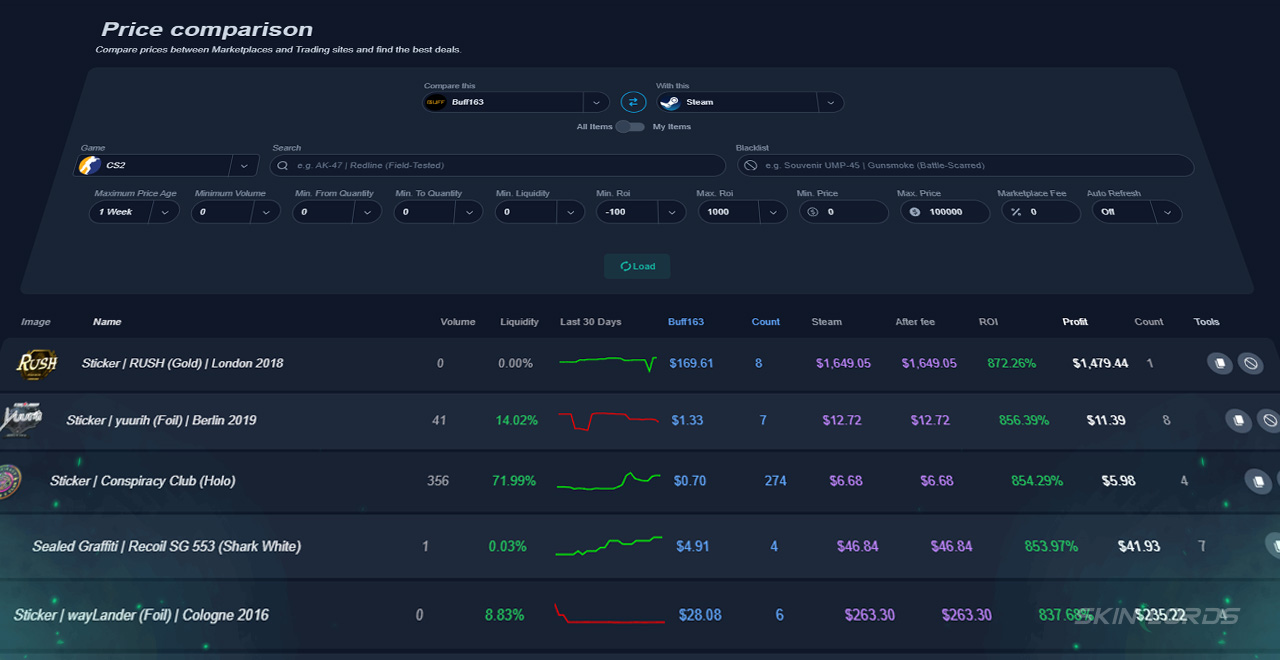Click the wayLander 30-day price chart

pos(609,613)
